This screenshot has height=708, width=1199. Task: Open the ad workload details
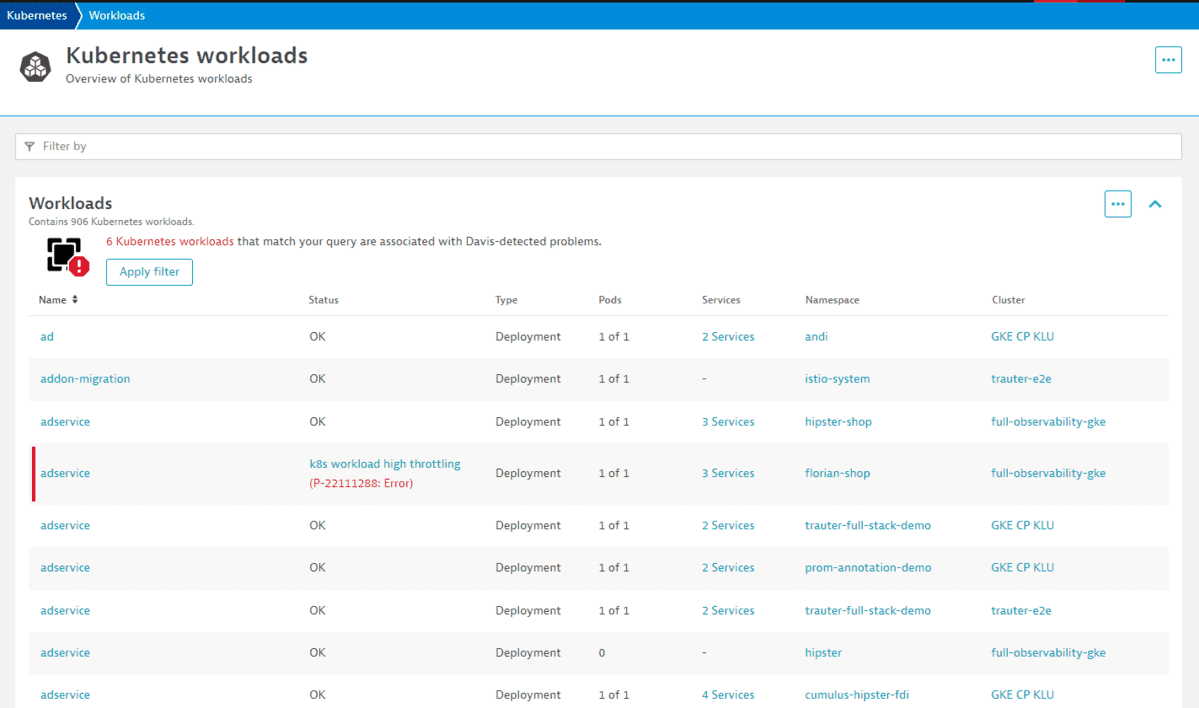46,336
